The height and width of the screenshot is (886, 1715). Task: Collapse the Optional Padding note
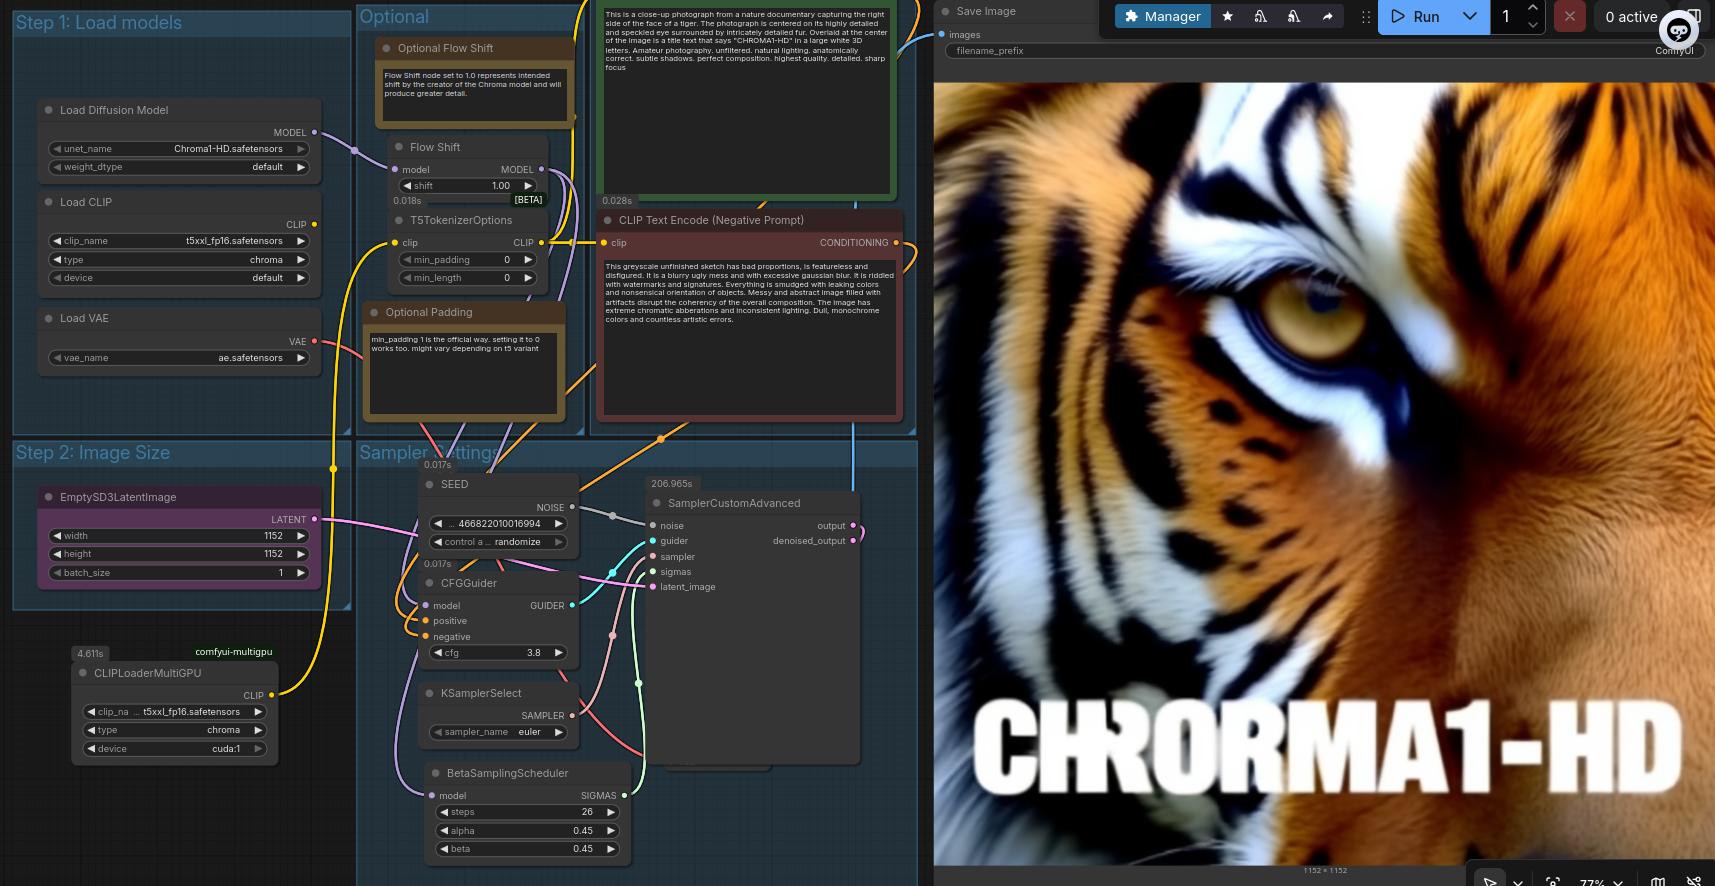pyautogui.click(x=374, y=312)
